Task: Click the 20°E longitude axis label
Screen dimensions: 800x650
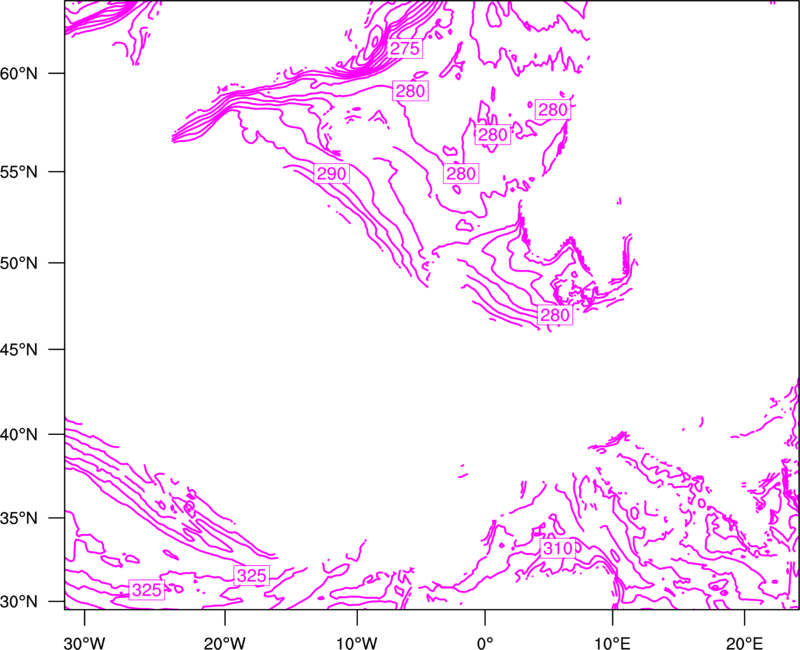Action: point(744,643)
